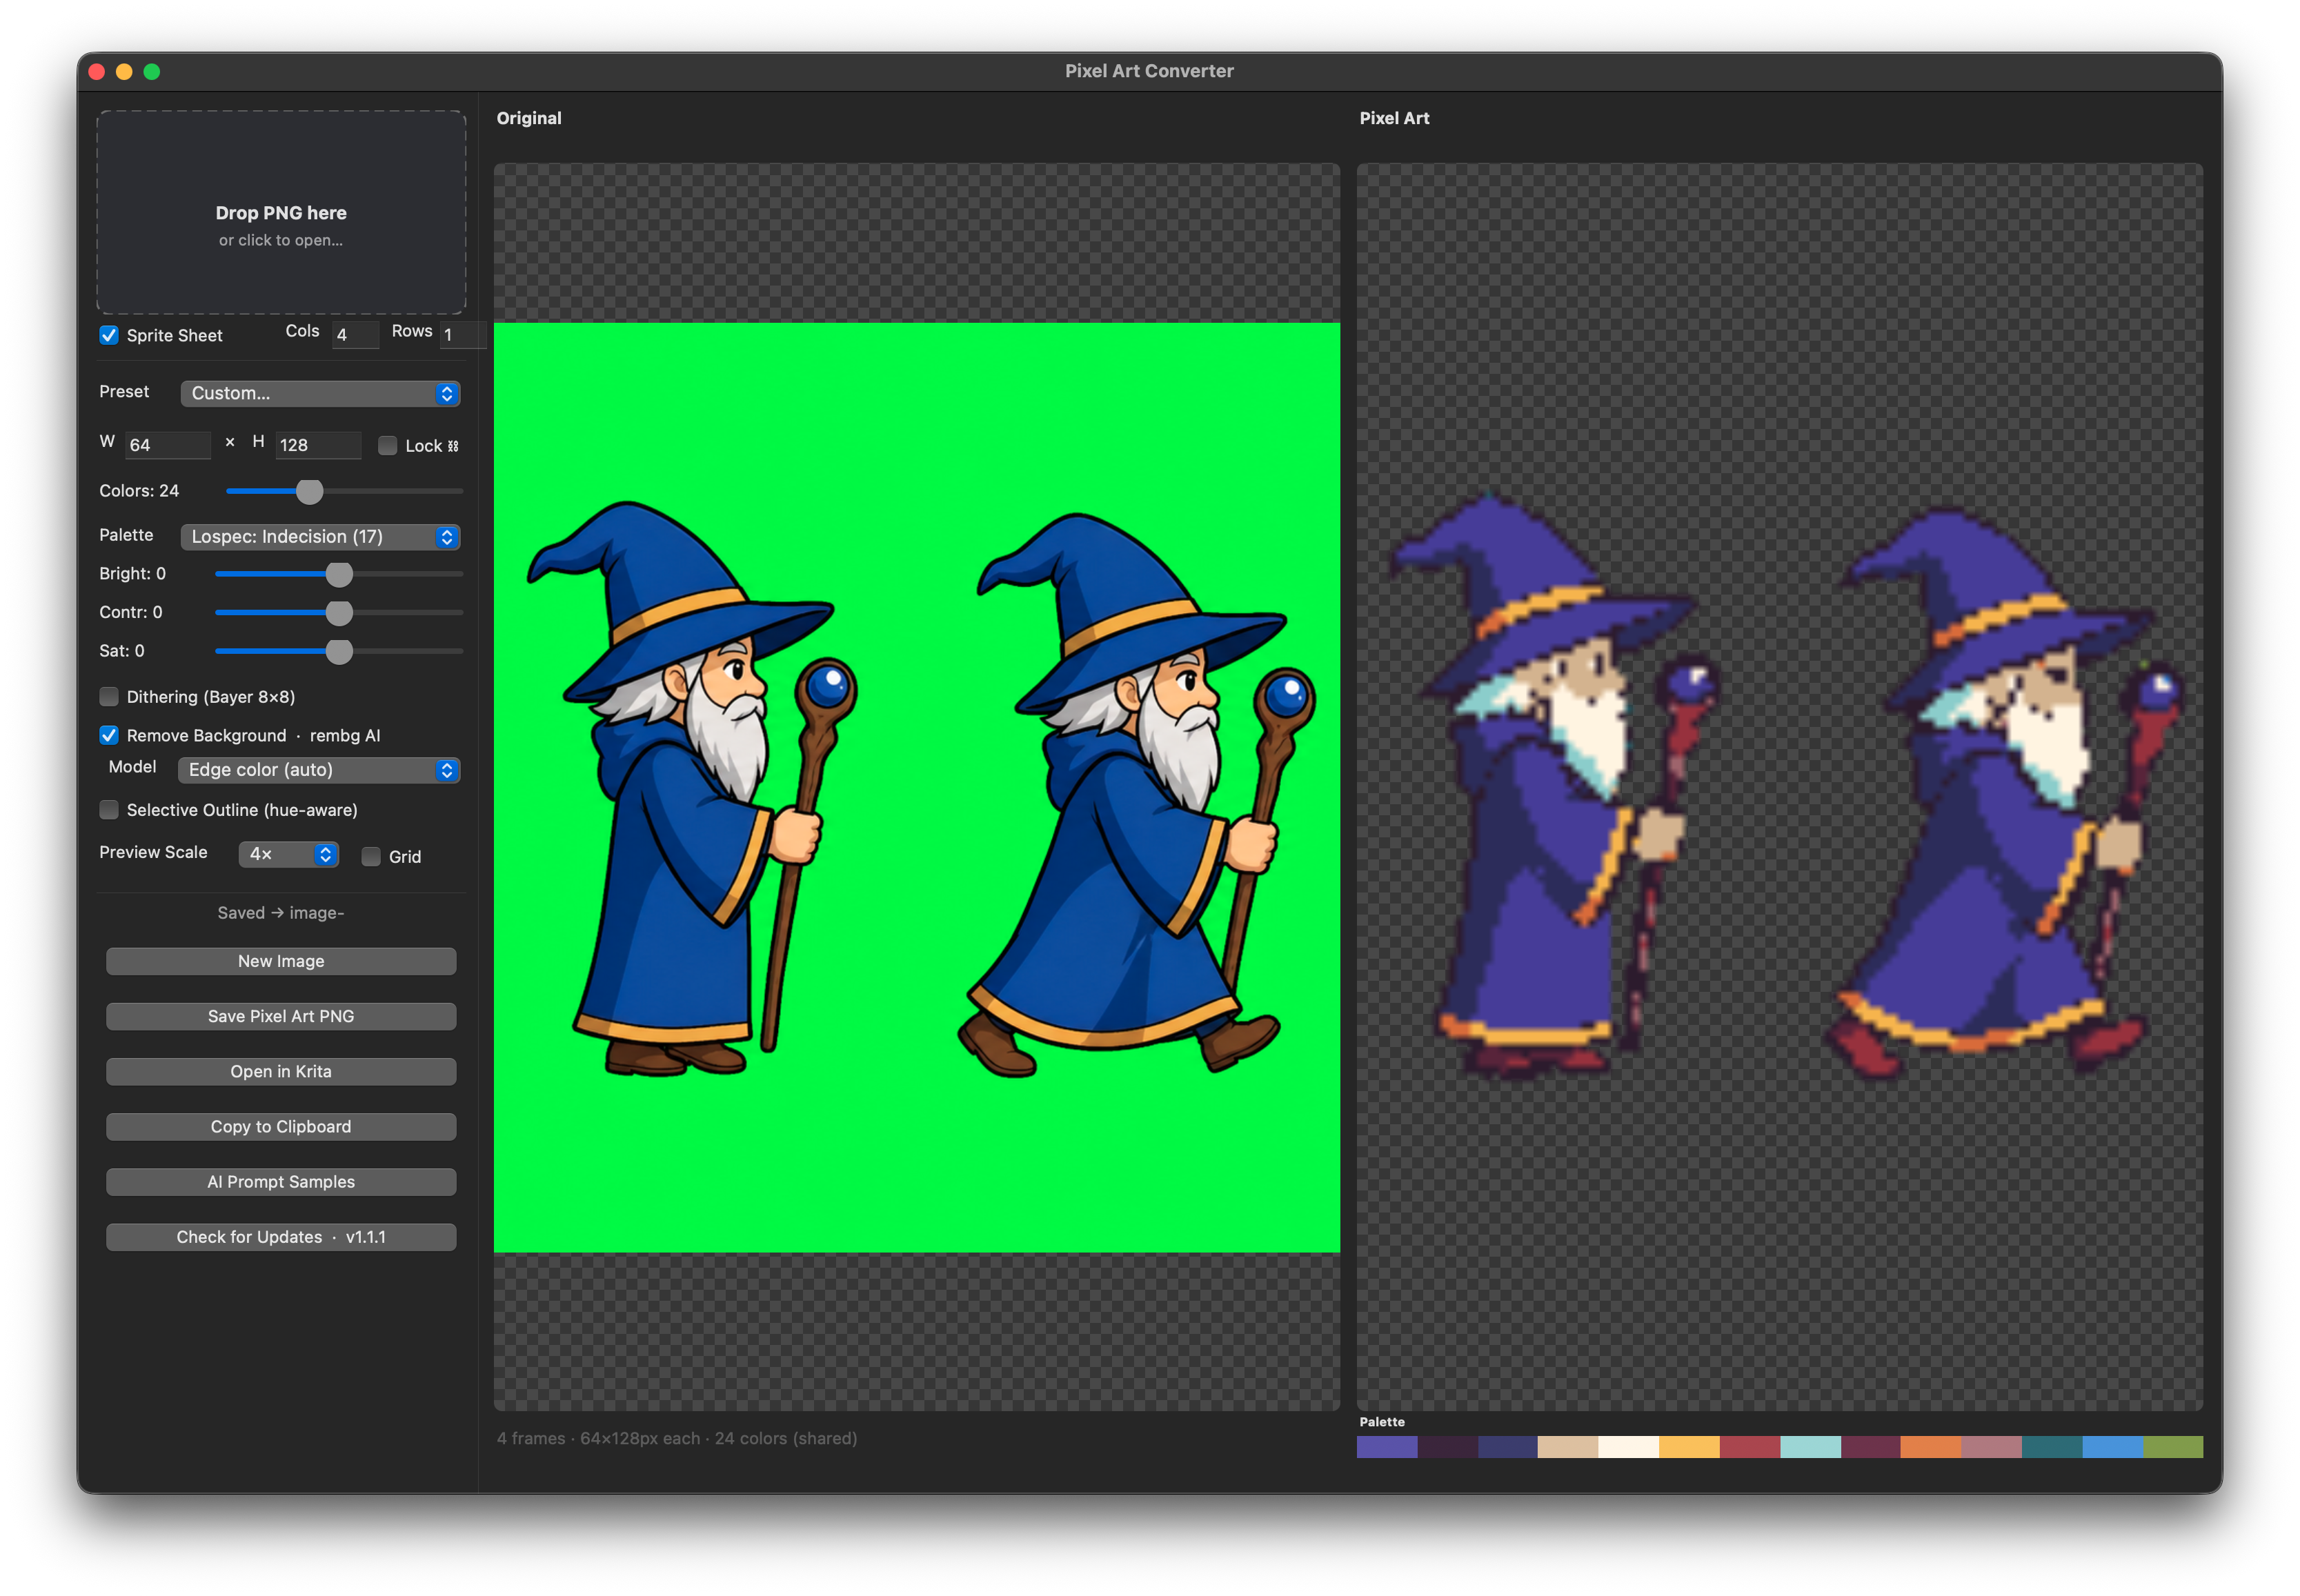
Task: Click the Cols input field
Action: [355, 335]
